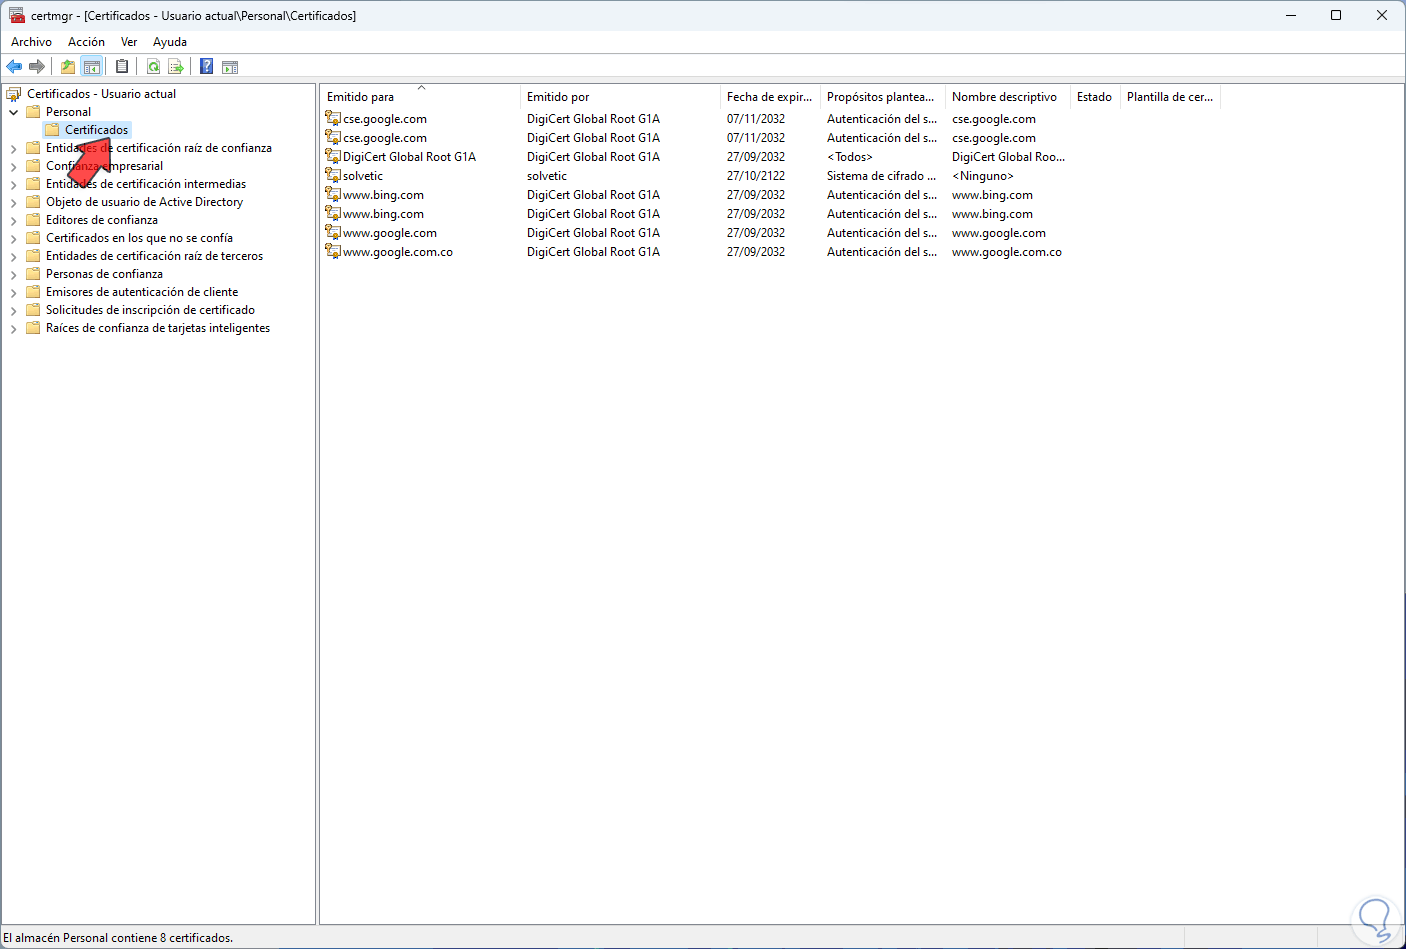The image size is (1406, 949).
Task: Open the Archivo menu
Action: 31,42
